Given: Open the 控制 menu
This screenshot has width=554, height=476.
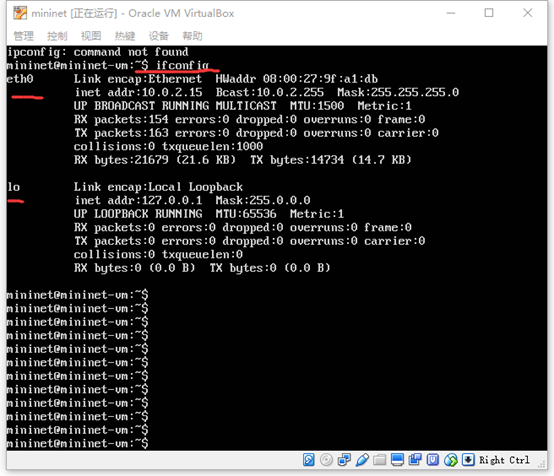Looking at the screenshot, I should click(57, 36).
